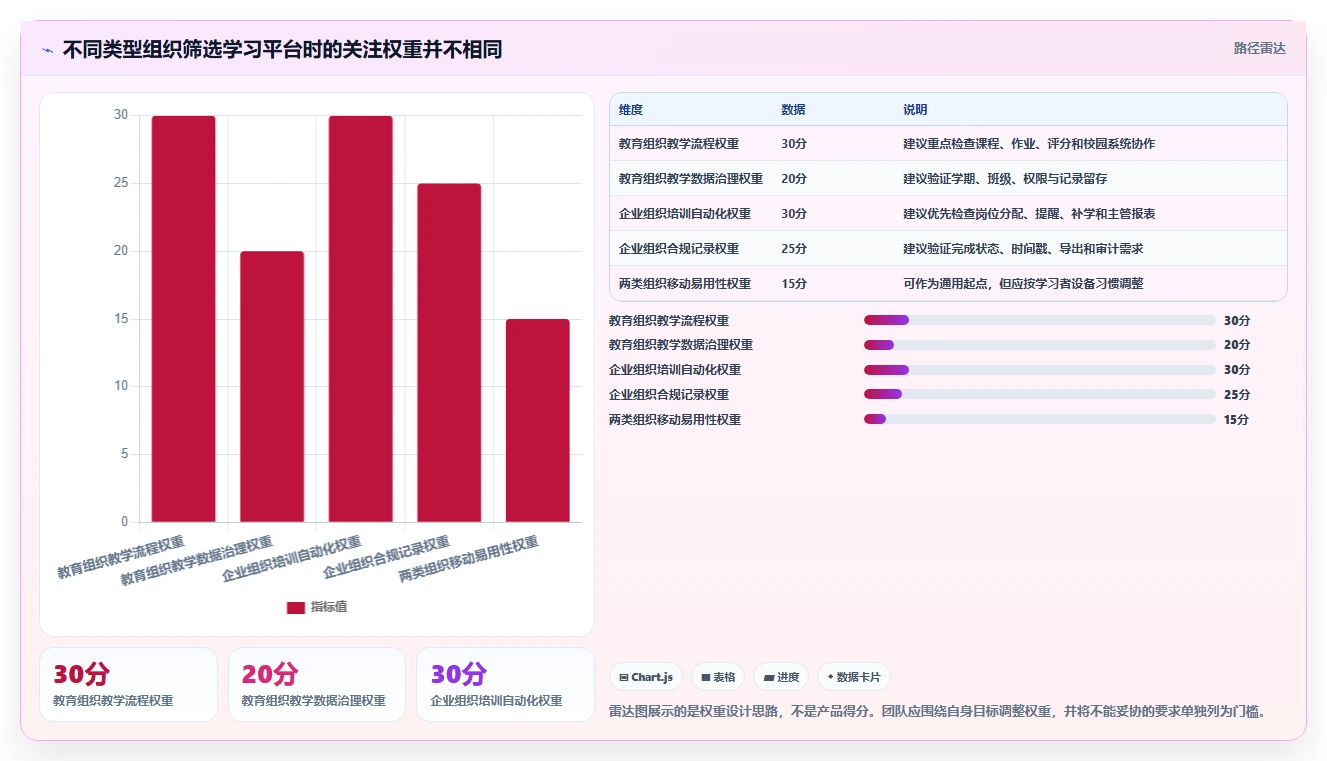Click the 企业组织合规记录权重 chart bar

(x=449, y=353)
